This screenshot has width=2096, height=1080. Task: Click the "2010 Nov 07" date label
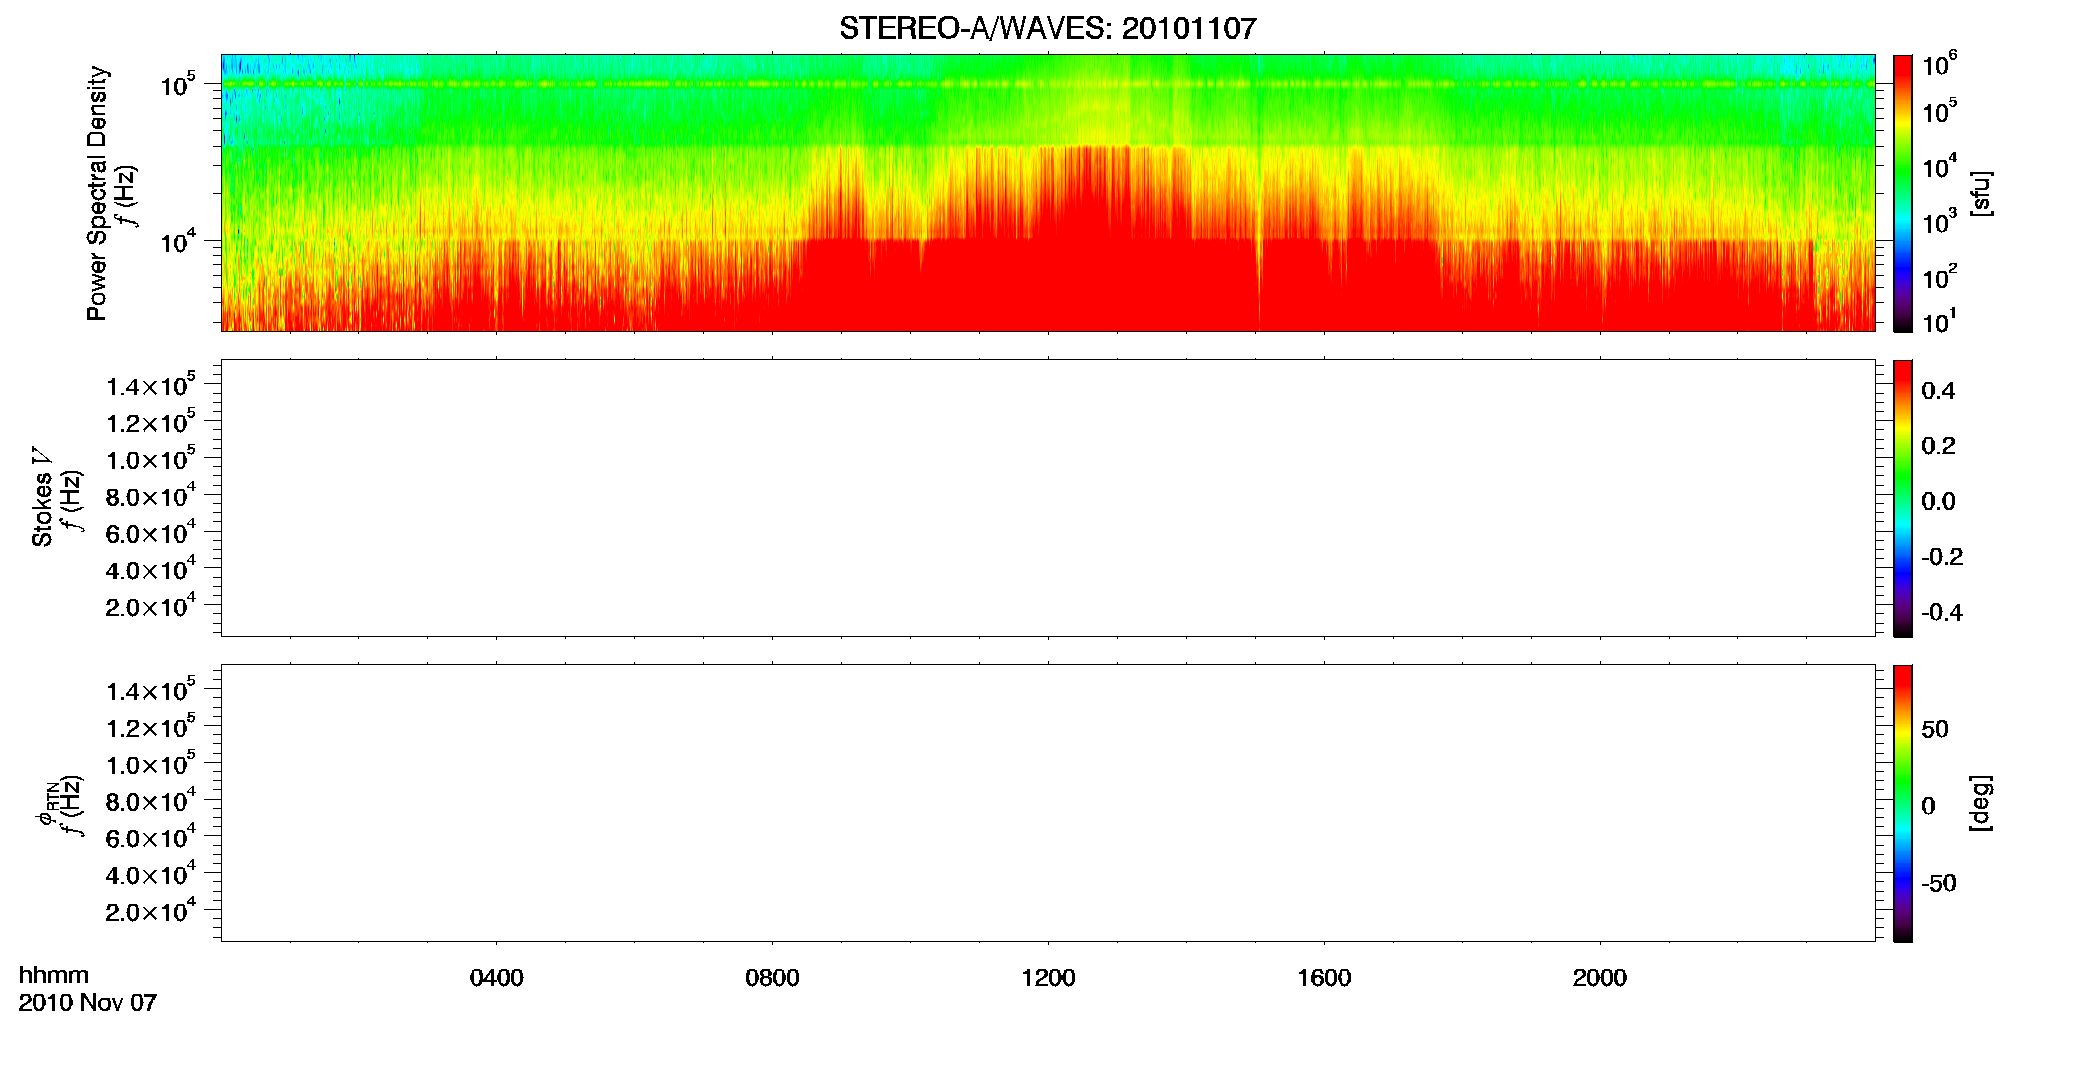pyautogui.click(x=88, y=1003)
